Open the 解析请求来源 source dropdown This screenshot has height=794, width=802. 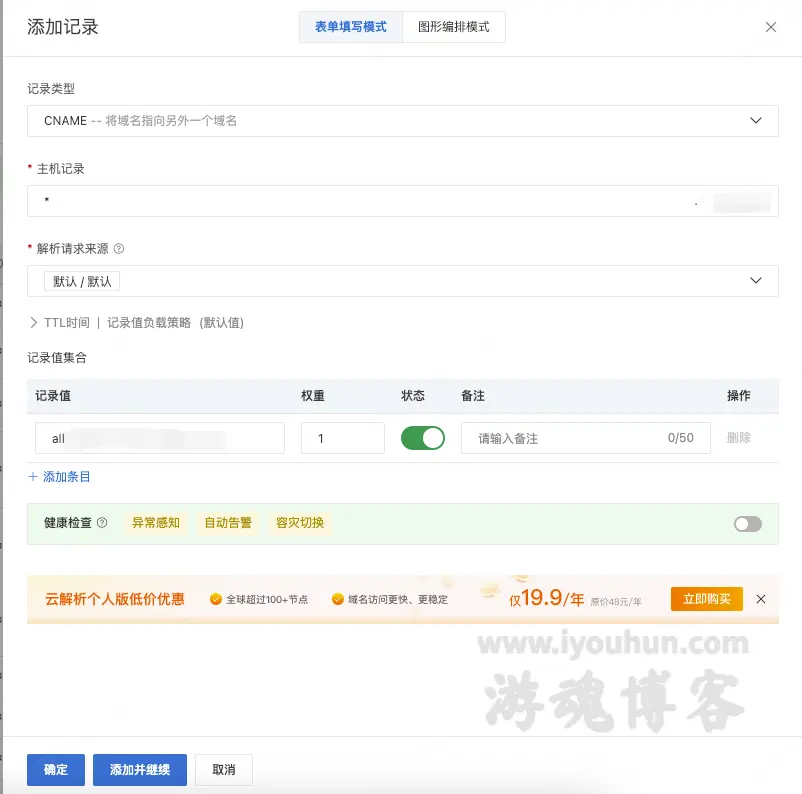click(402, 281)
